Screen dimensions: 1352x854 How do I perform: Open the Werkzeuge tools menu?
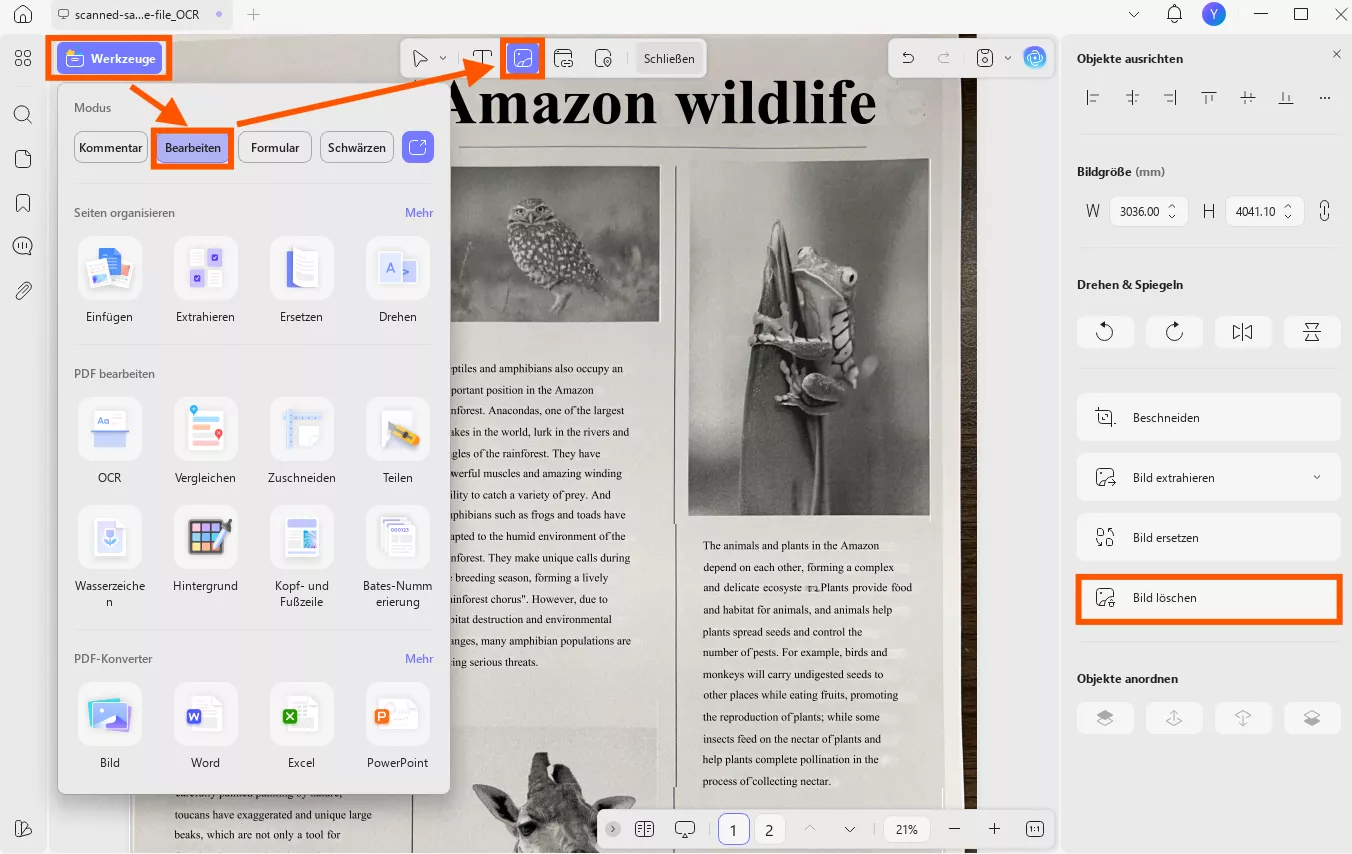click(x=110, y=58)
